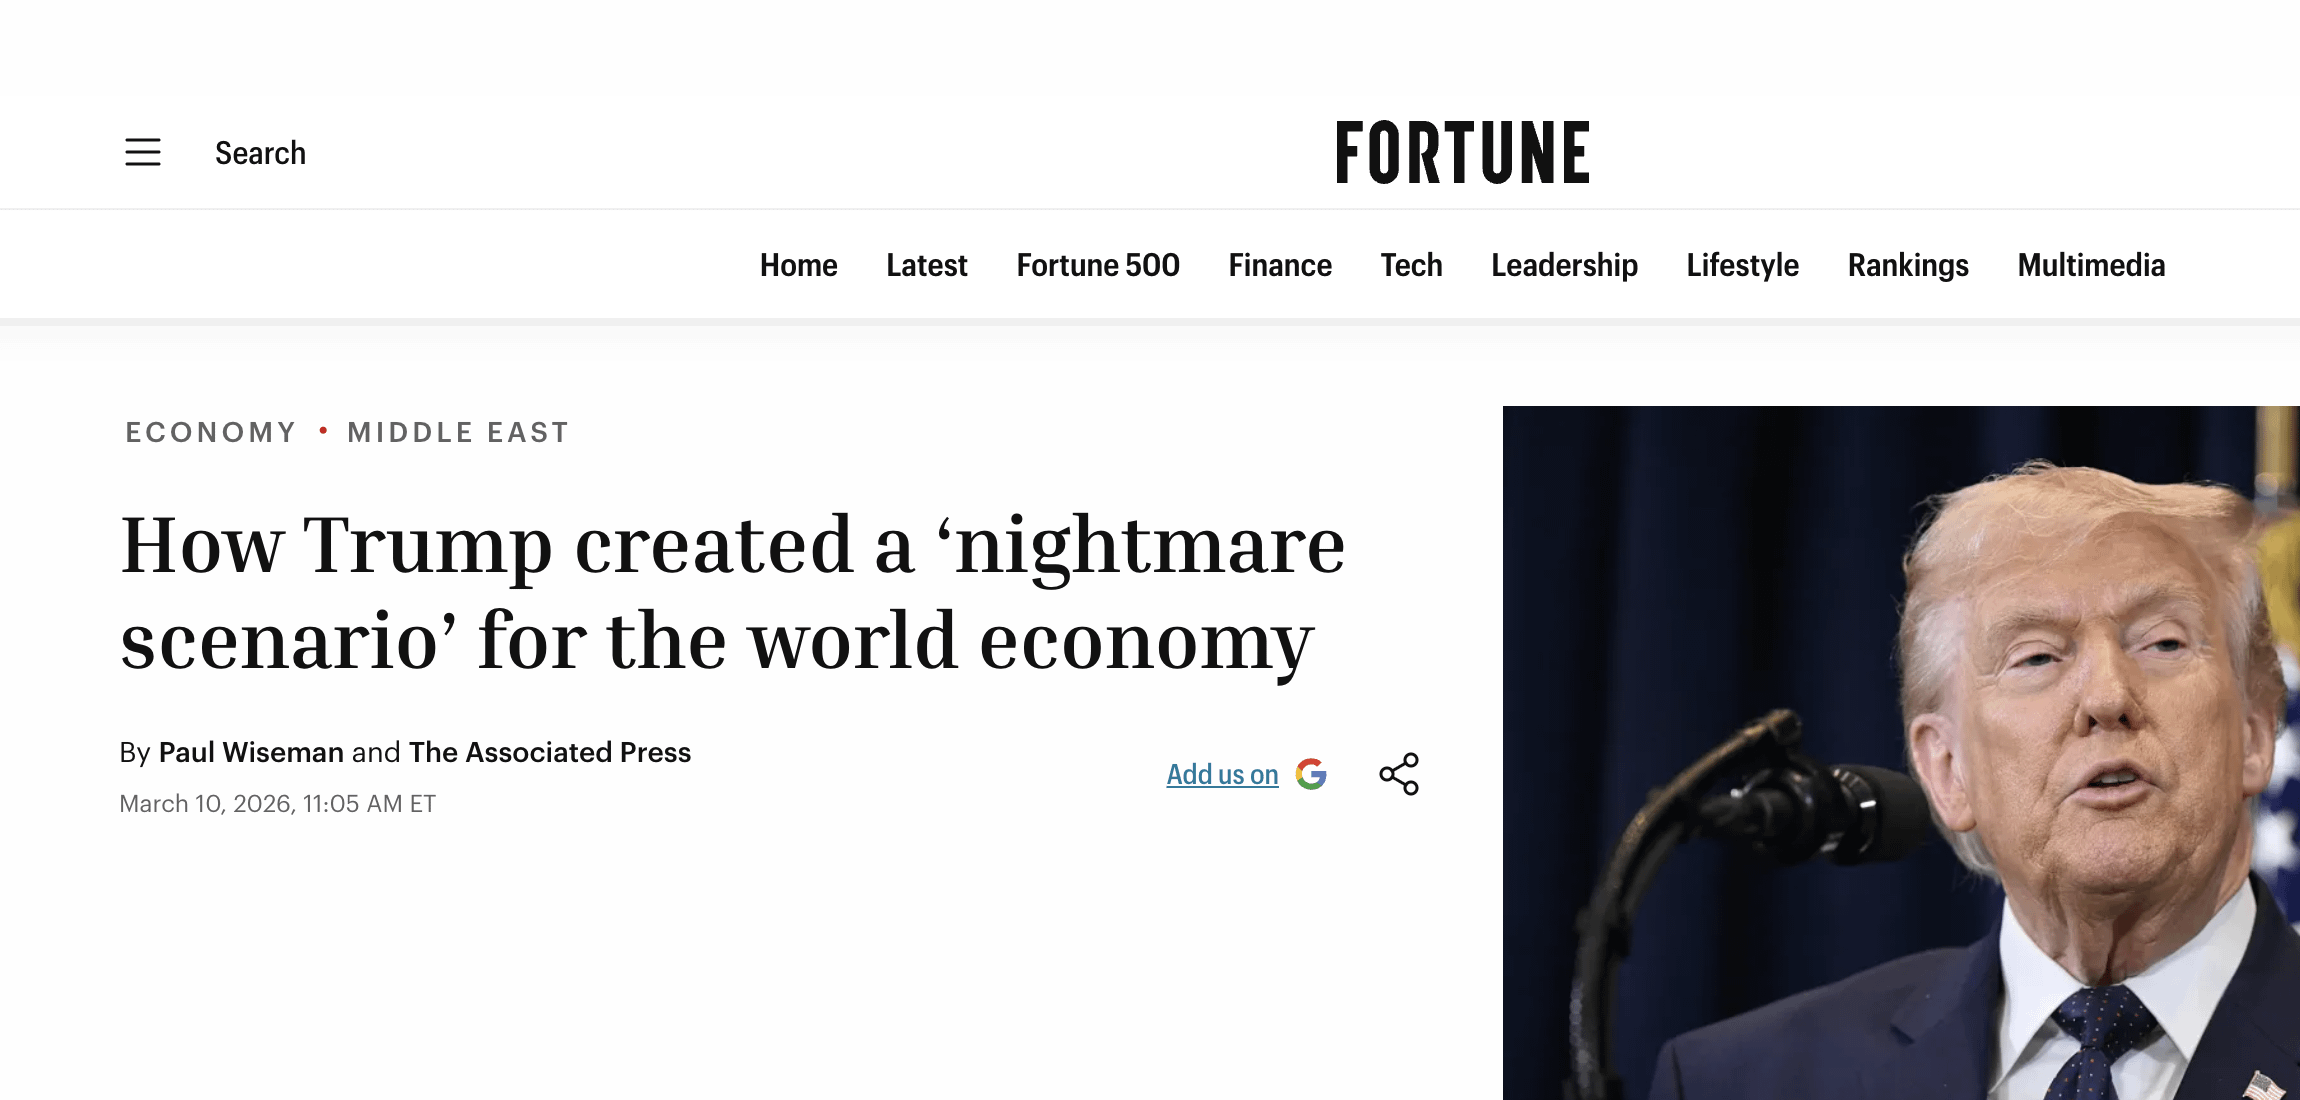
Task: Open The Associated Press author link
Action: tap(549, 752)
